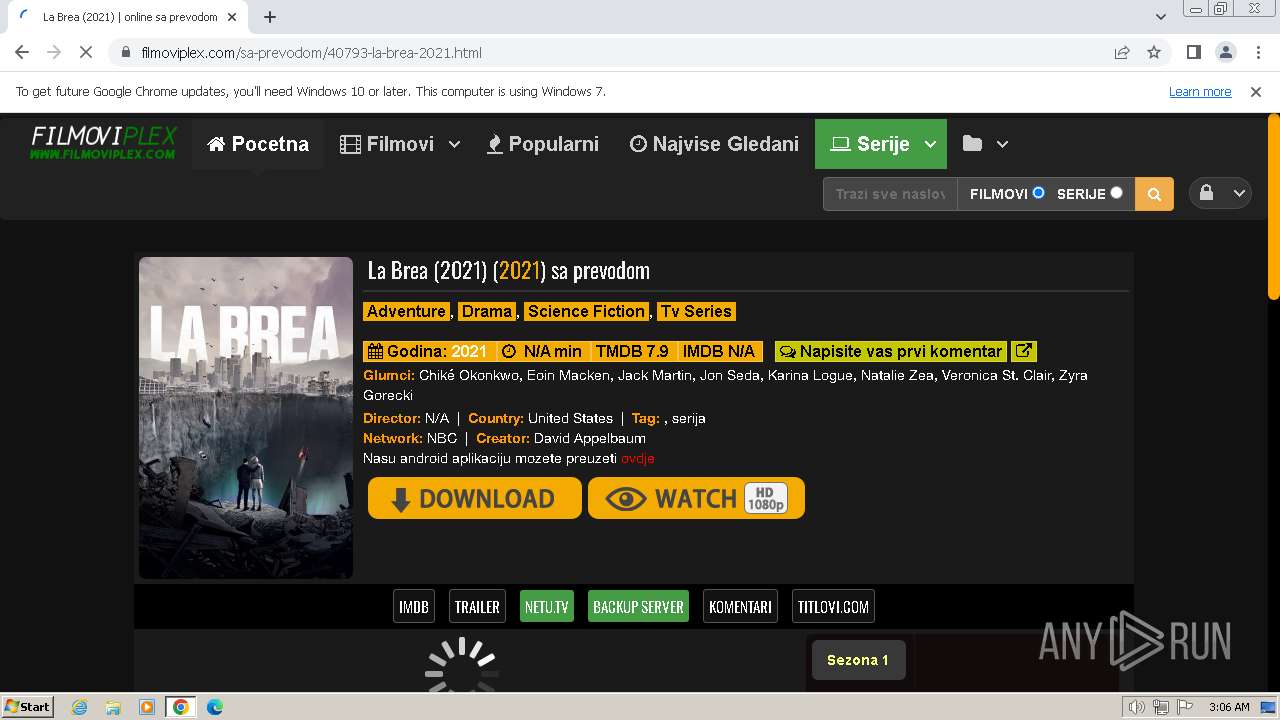Open the IMDB tab button

414,606
